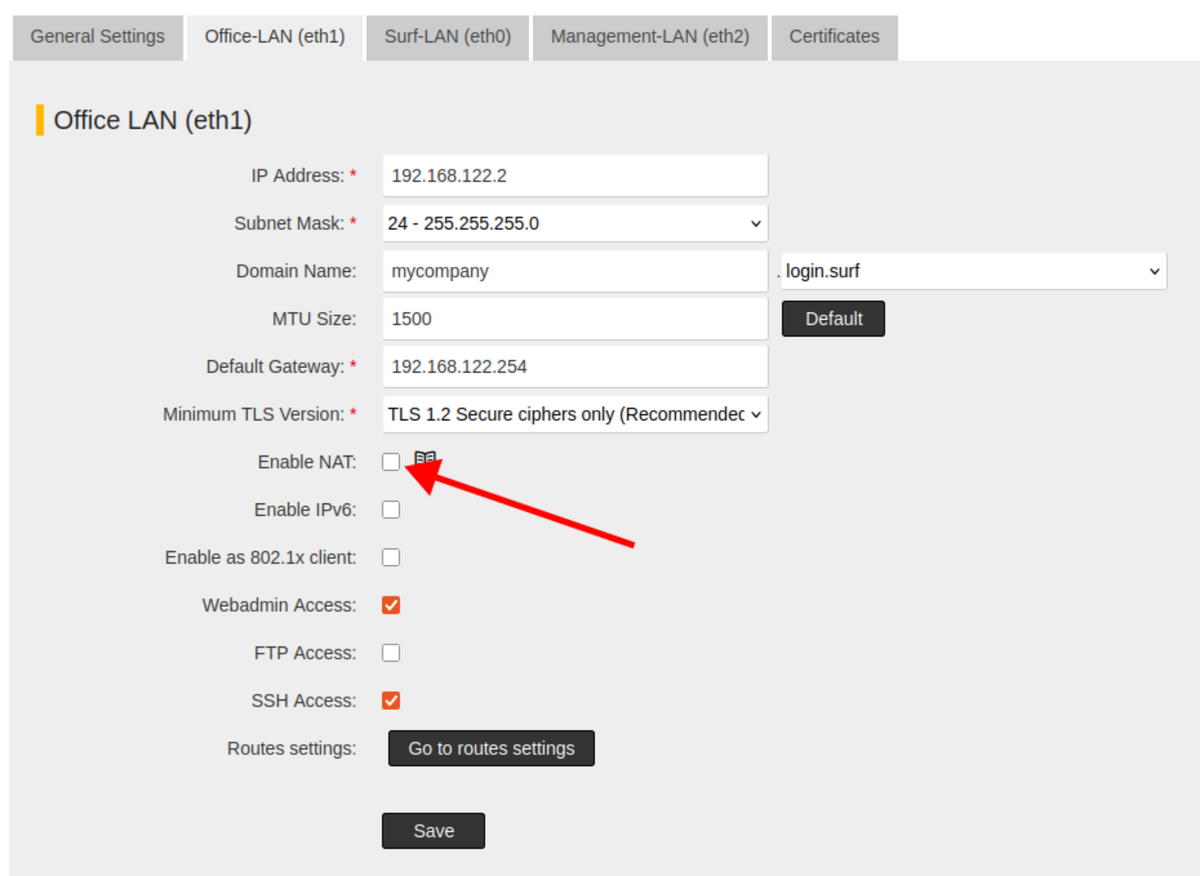Image resolution: width=1200 pixels, height=876 pixels.
Task: Click the Domain Name label
Action: [x=296, y=271]
